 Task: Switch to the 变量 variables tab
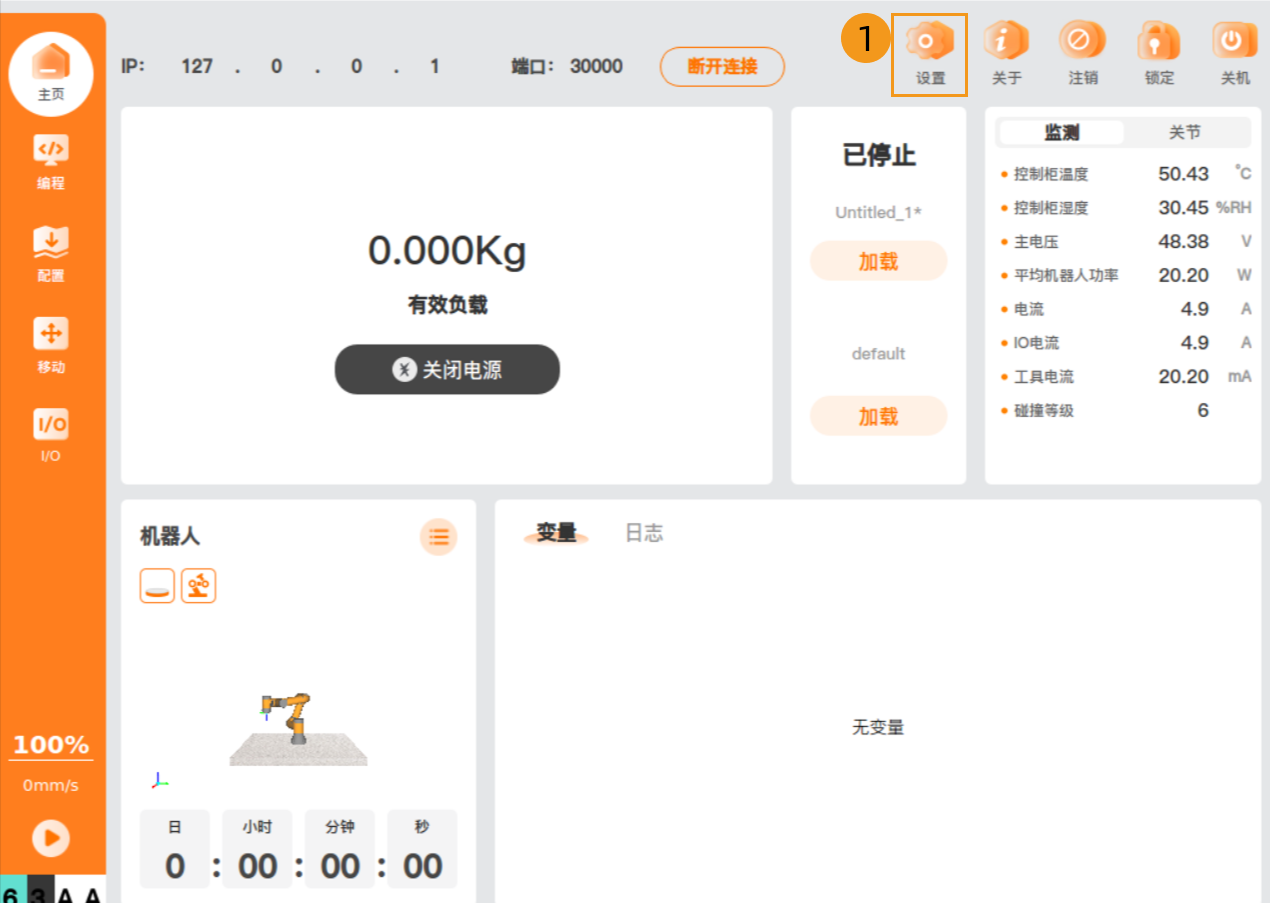point(556,533)
